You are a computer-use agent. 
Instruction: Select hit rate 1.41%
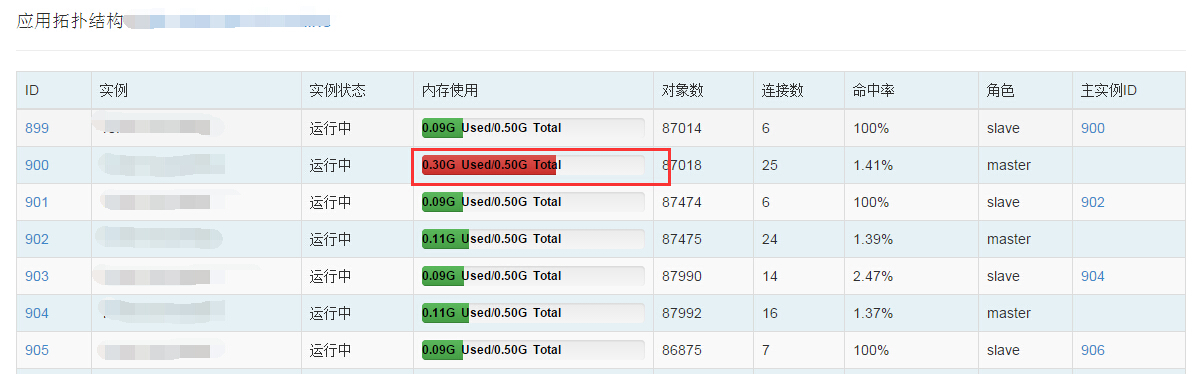(x=873, y=165)
